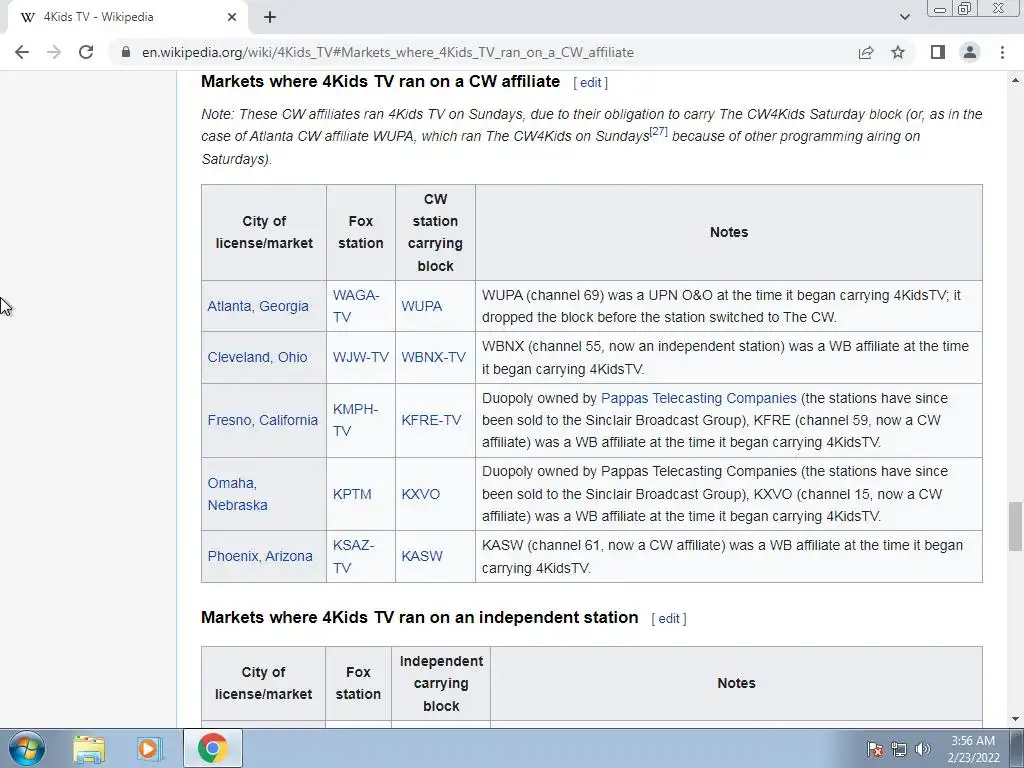Click the scrollbar down arrow

(x=1015, y=719)
